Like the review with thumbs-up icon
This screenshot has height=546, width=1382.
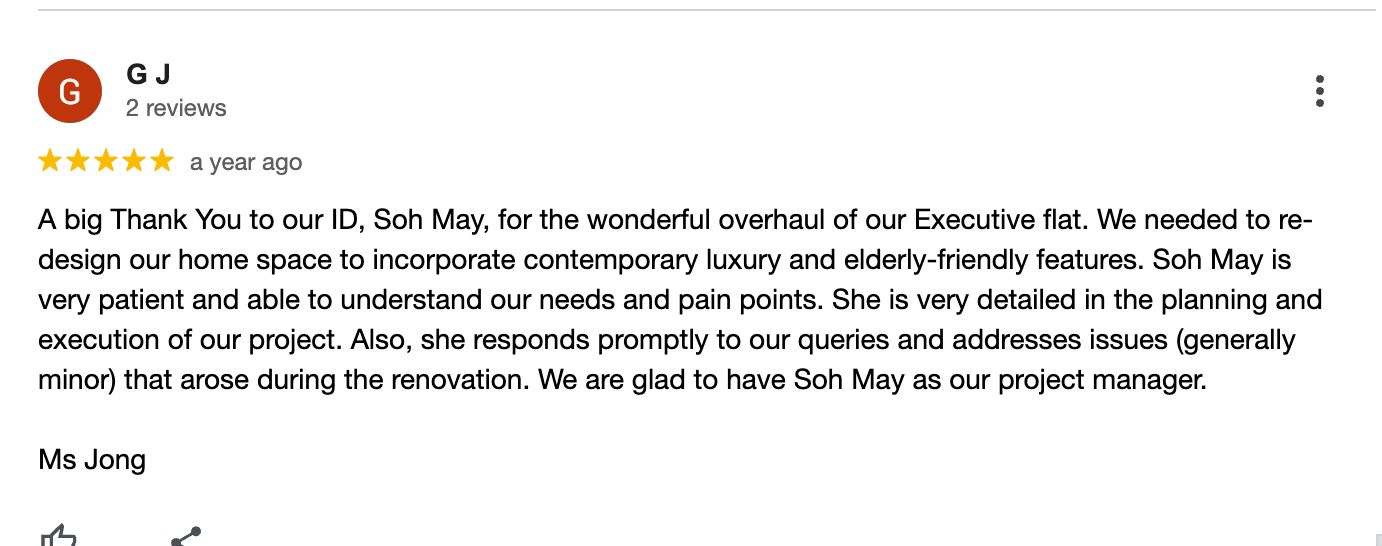click(x=58, y=537)
